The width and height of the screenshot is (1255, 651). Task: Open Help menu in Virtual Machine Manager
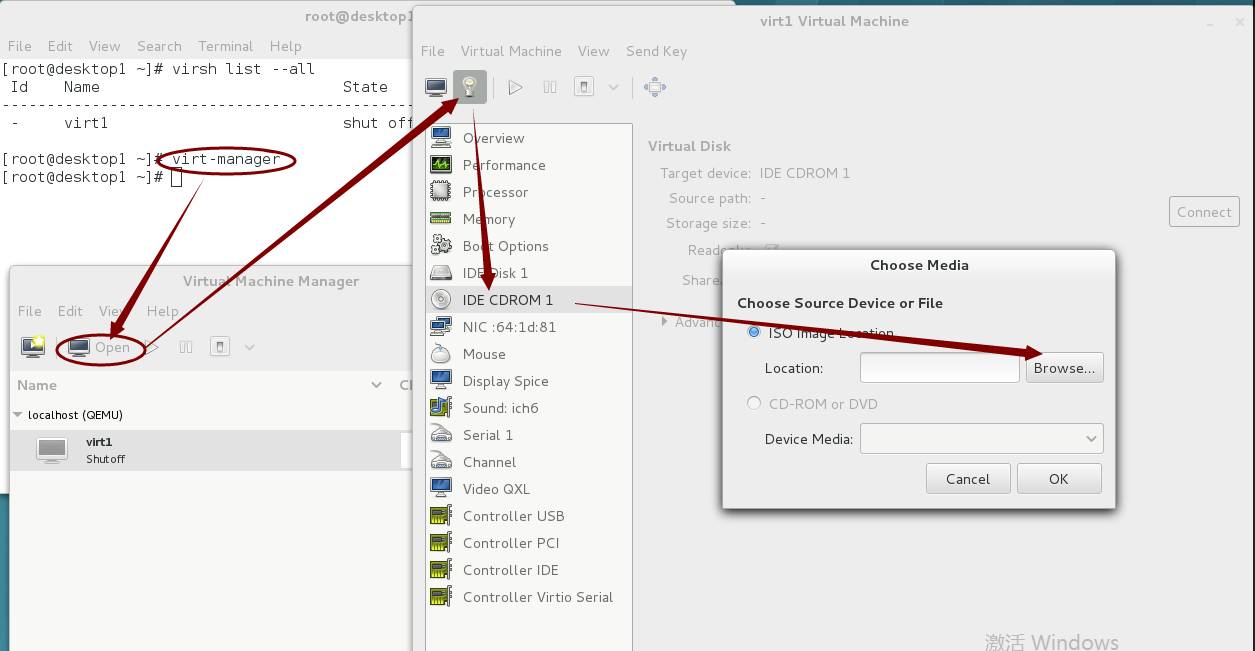162,311
